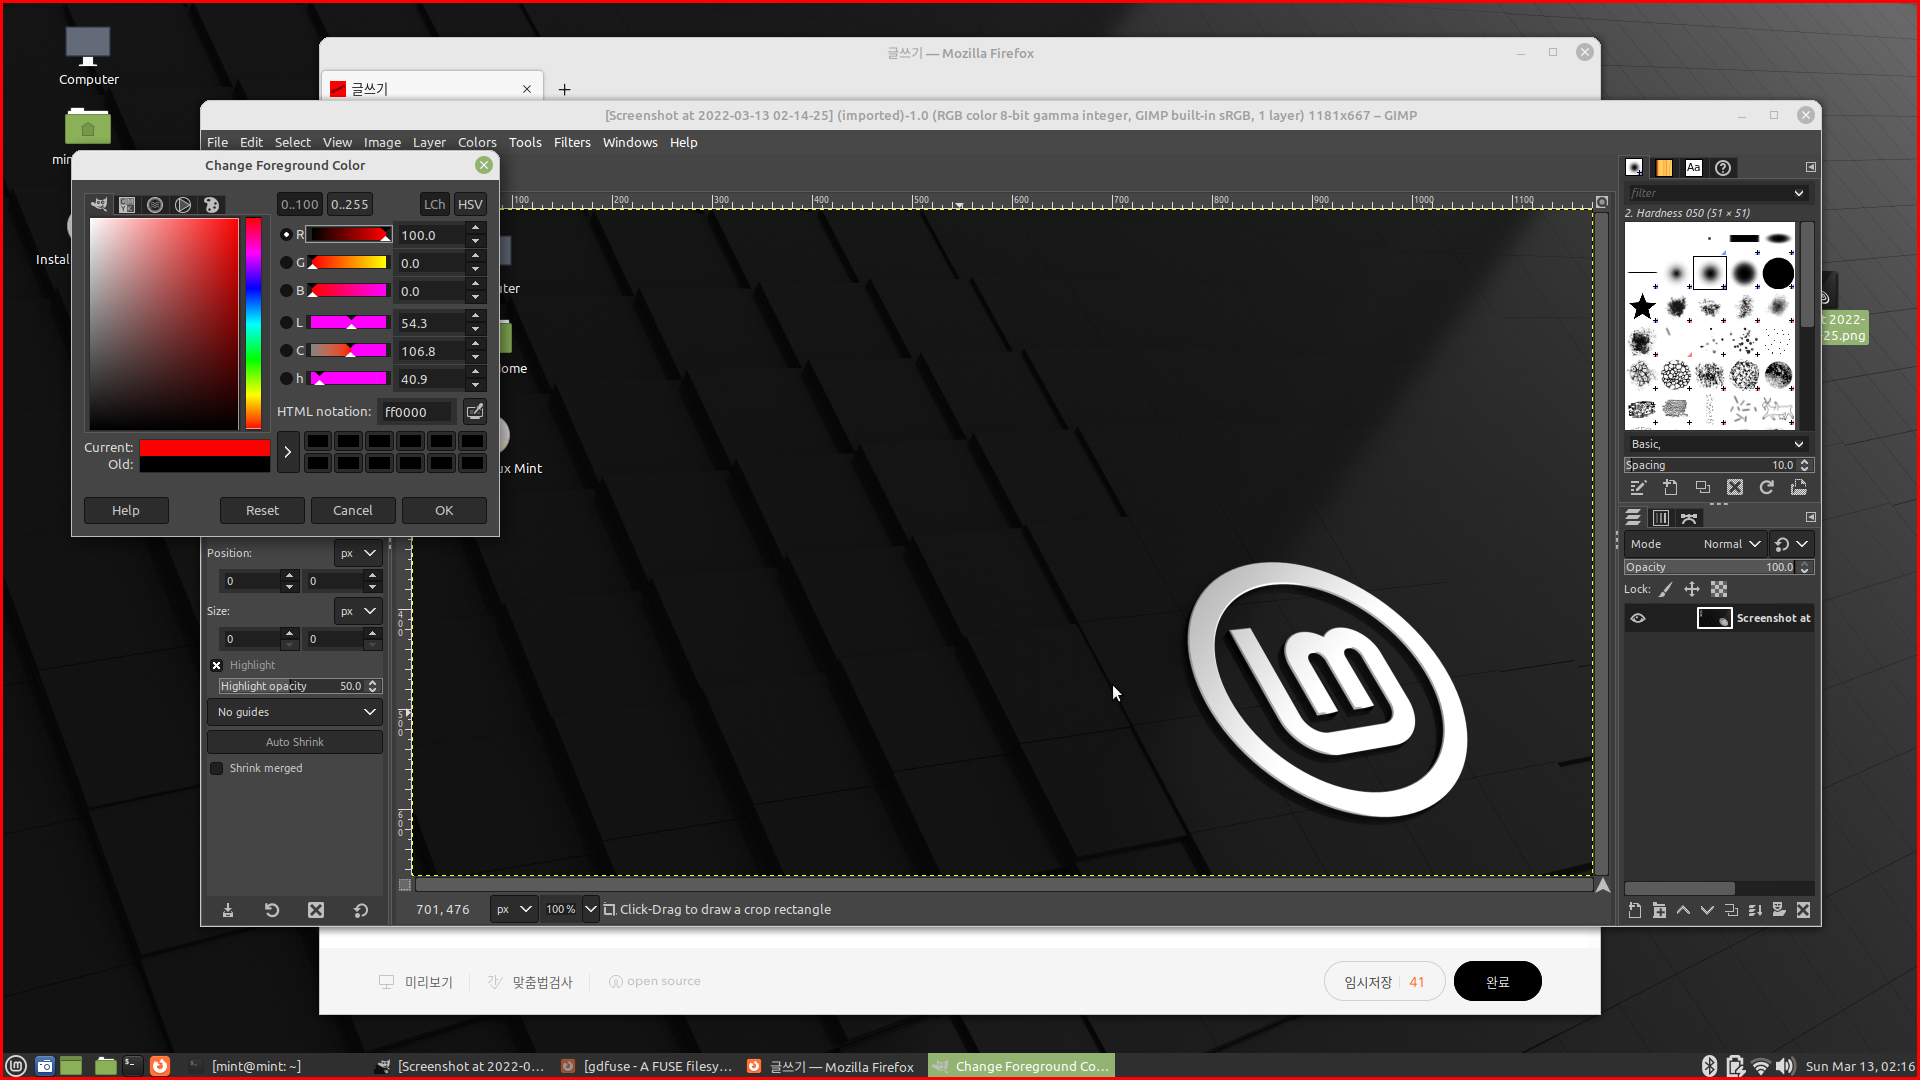Switch to the Channels tab
Image resolution: width=1920 pixels, height=1080 pixels.
click(x=1661, y=518)
